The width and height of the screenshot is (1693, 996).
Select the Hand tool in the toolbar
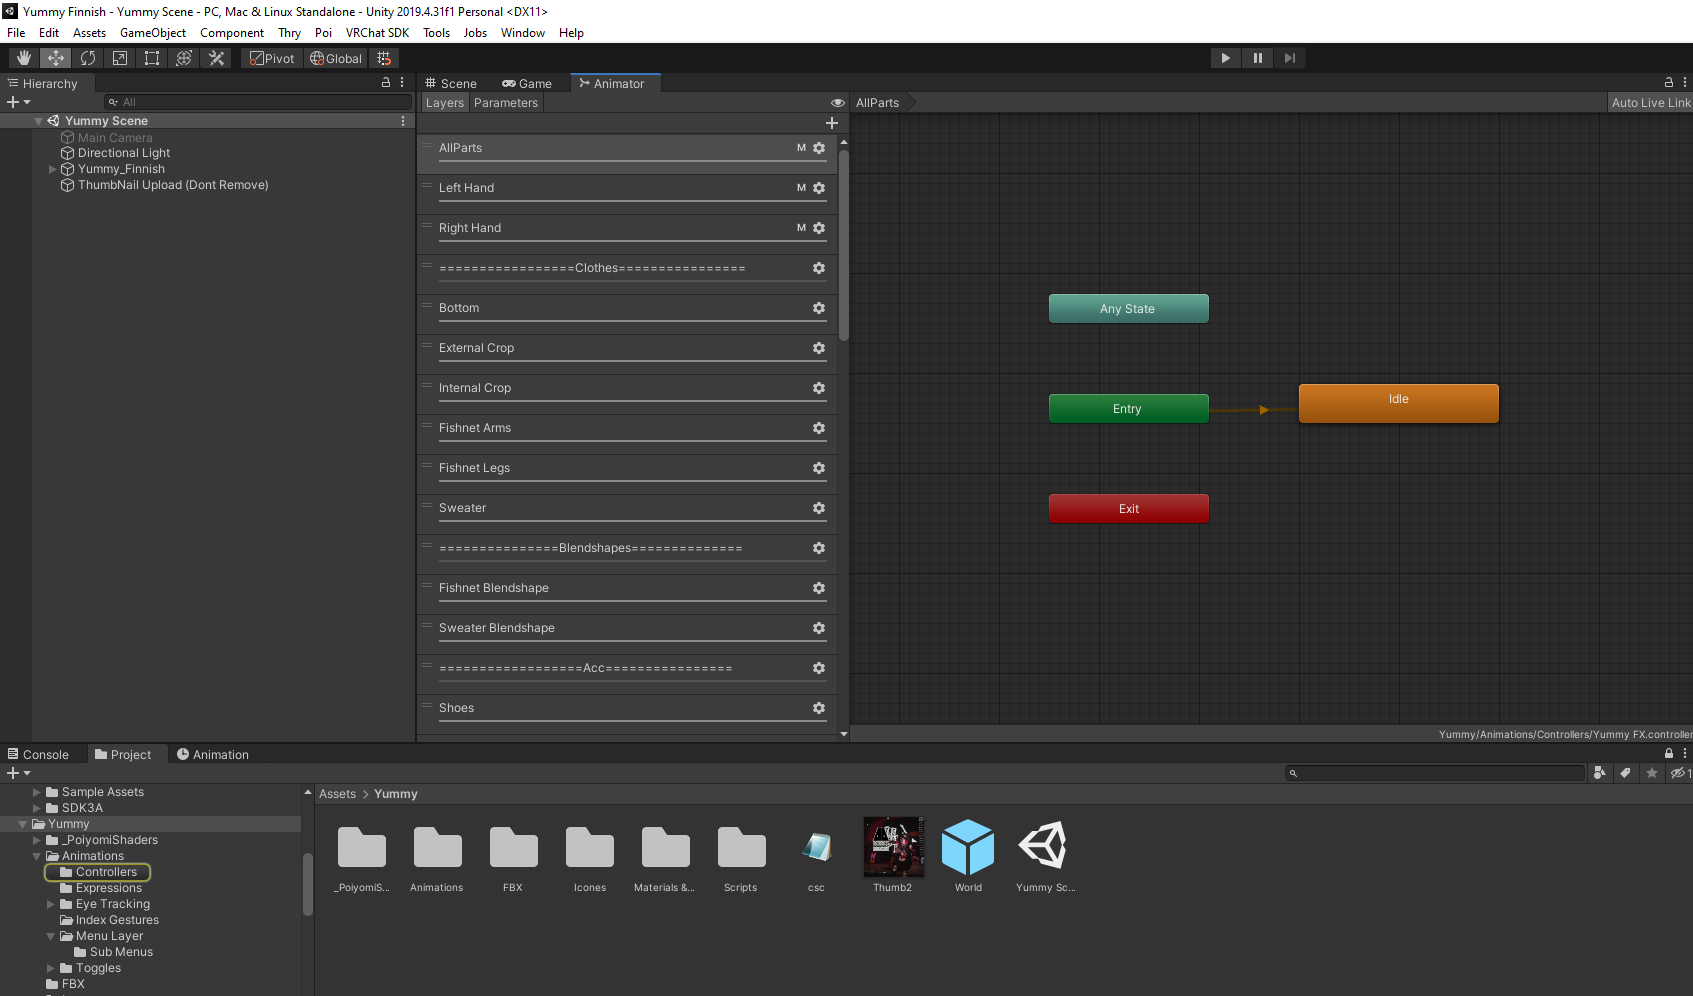coord(22,58)
